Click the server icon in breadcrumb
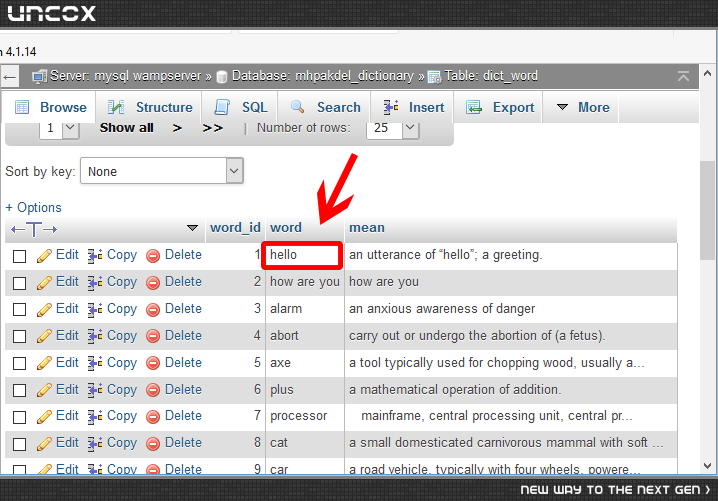The height and width of the screenshot is (501, 718). click(x=39, y=76)
